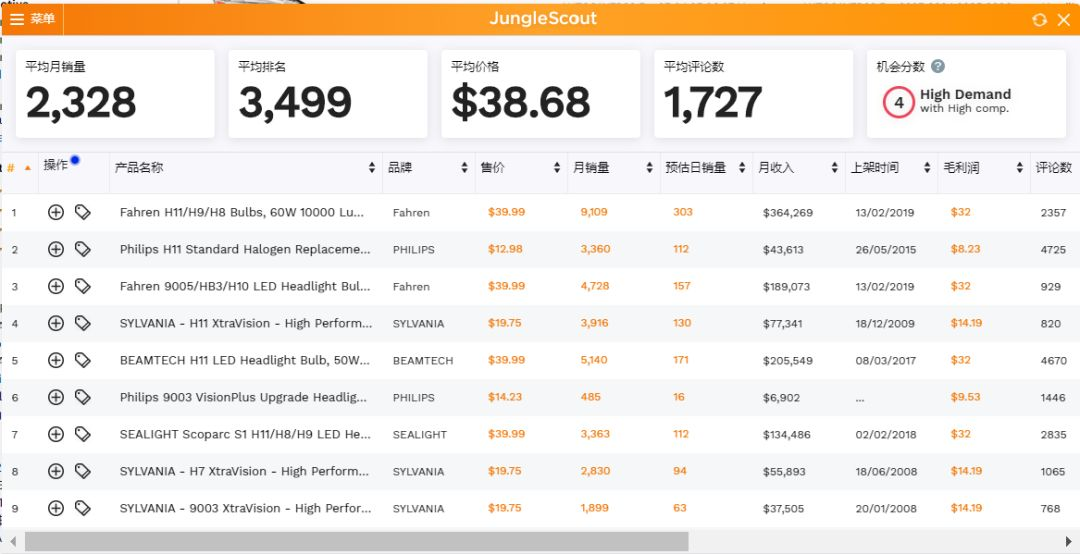The image size is (1080, 554).
Task: Sort table by 售价 column arrows
Action: [x=557, y=167]
